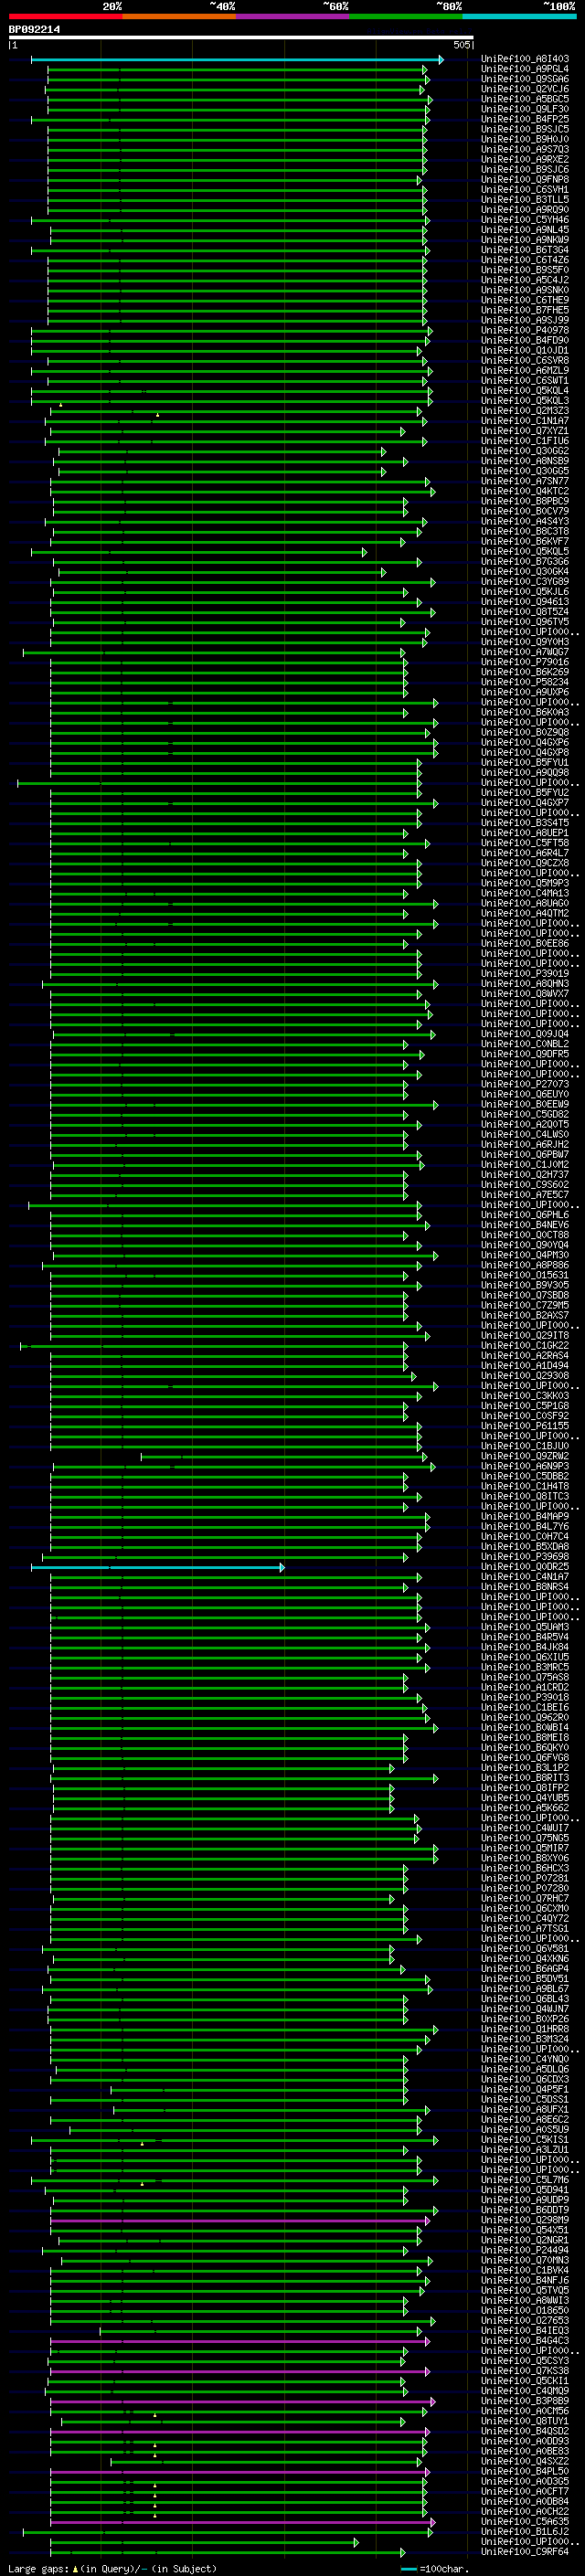Select the UniRef100_B6T3G4 label
Screen dimensions: 585x2576
click(525, 250)
